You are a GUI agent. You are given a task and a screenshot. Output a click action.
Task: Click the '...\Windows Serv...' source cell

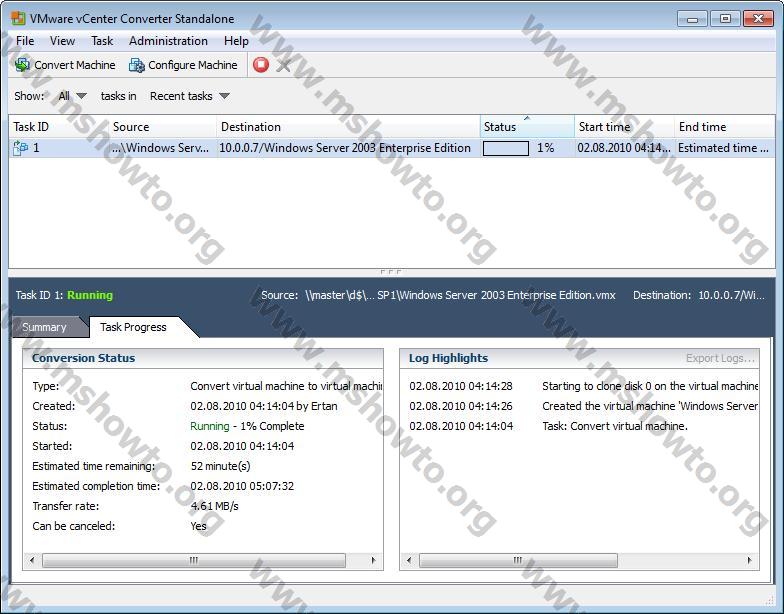pyautogui.click(x=160, y=148)
